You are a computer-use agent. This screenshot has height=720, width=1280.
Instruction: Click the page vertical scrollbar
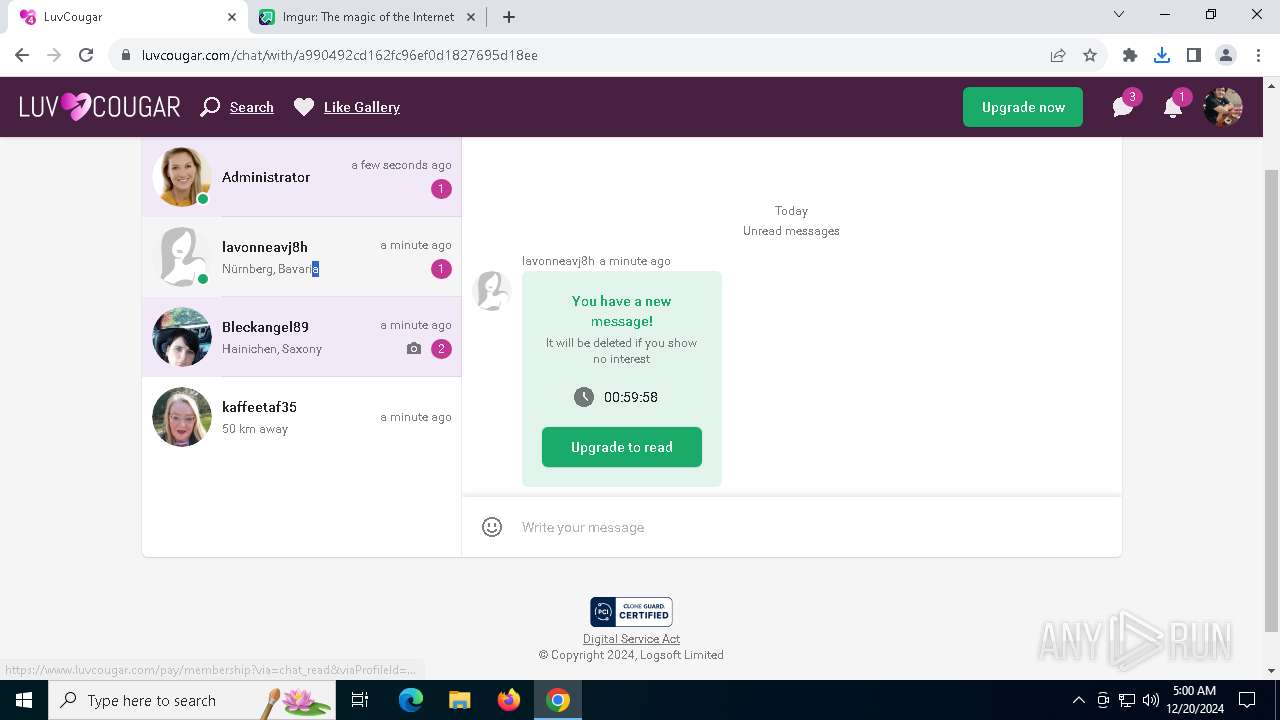coord(1272,400)
